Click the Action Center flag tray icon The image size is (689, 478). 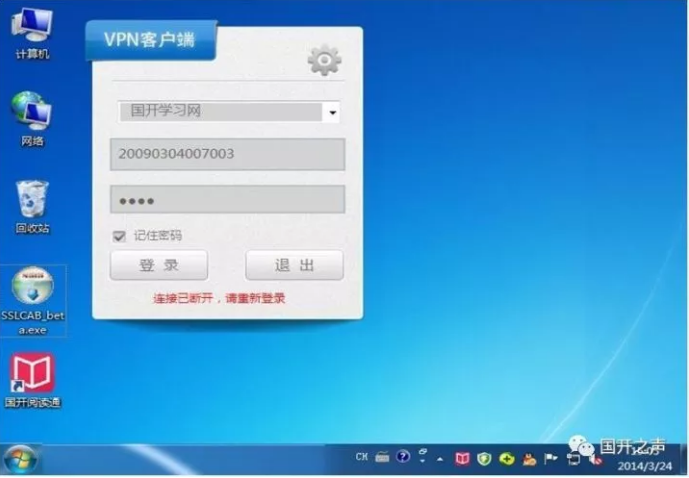(x=551, y=458)
